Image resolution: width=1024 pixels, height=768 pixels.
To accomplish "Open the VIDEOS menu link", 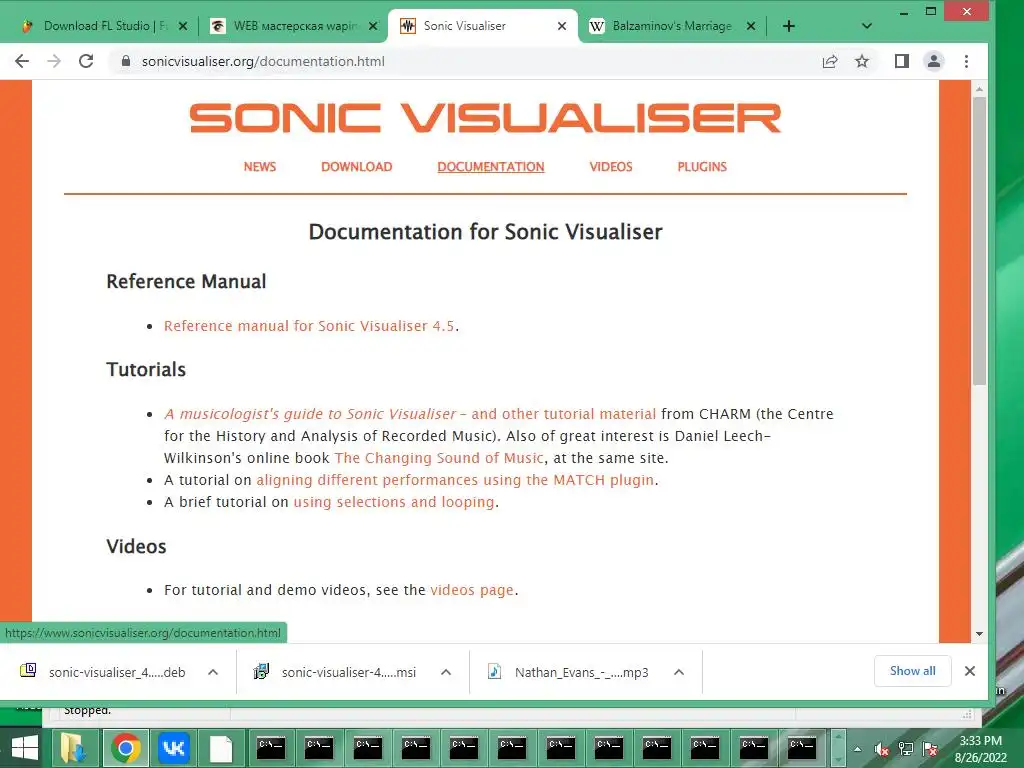I will (611, 167).
